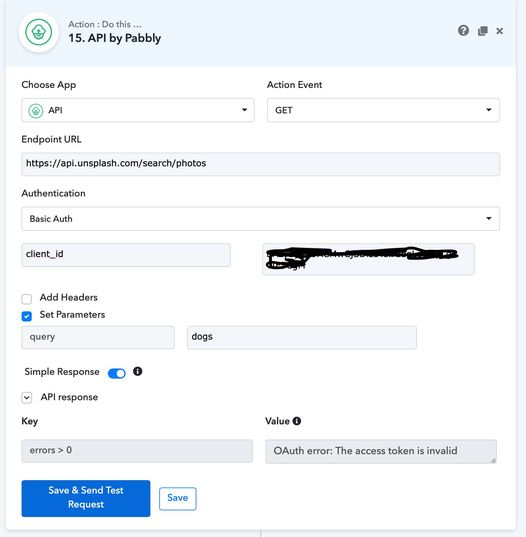Open the Choose App dropdown showing API

point(138,110)
